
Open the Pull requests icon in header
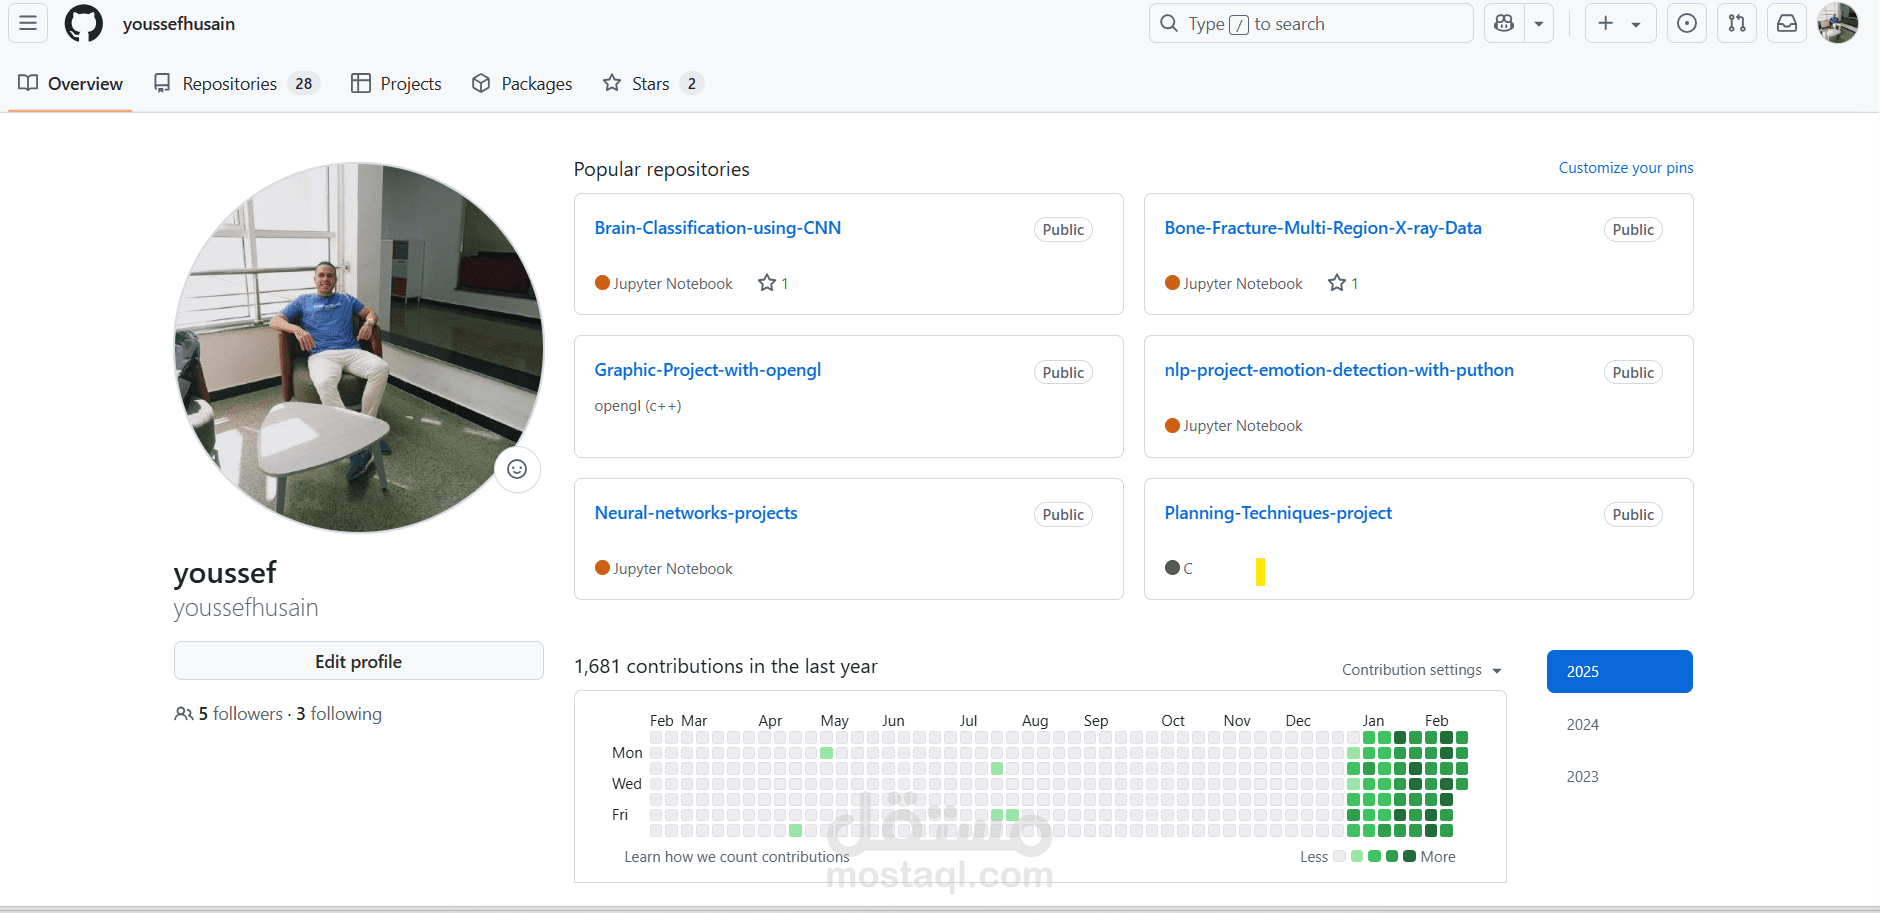pyautogui.click(x=1737, y=23)
